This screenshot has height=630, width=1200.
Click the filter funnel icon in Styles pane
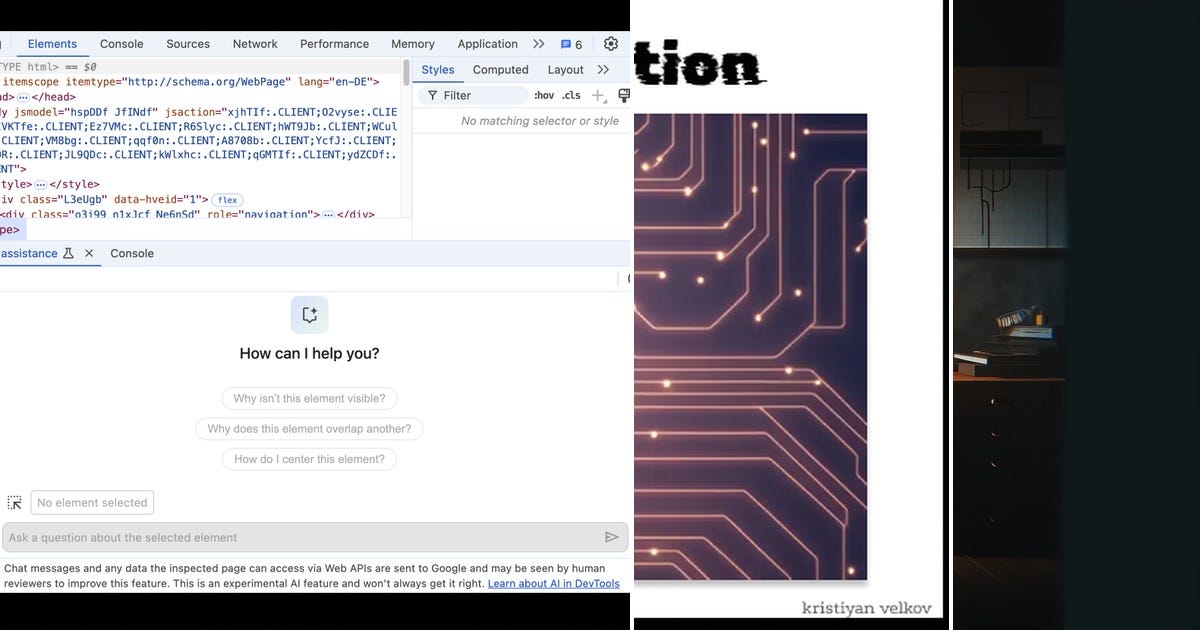tap(433, 95)
